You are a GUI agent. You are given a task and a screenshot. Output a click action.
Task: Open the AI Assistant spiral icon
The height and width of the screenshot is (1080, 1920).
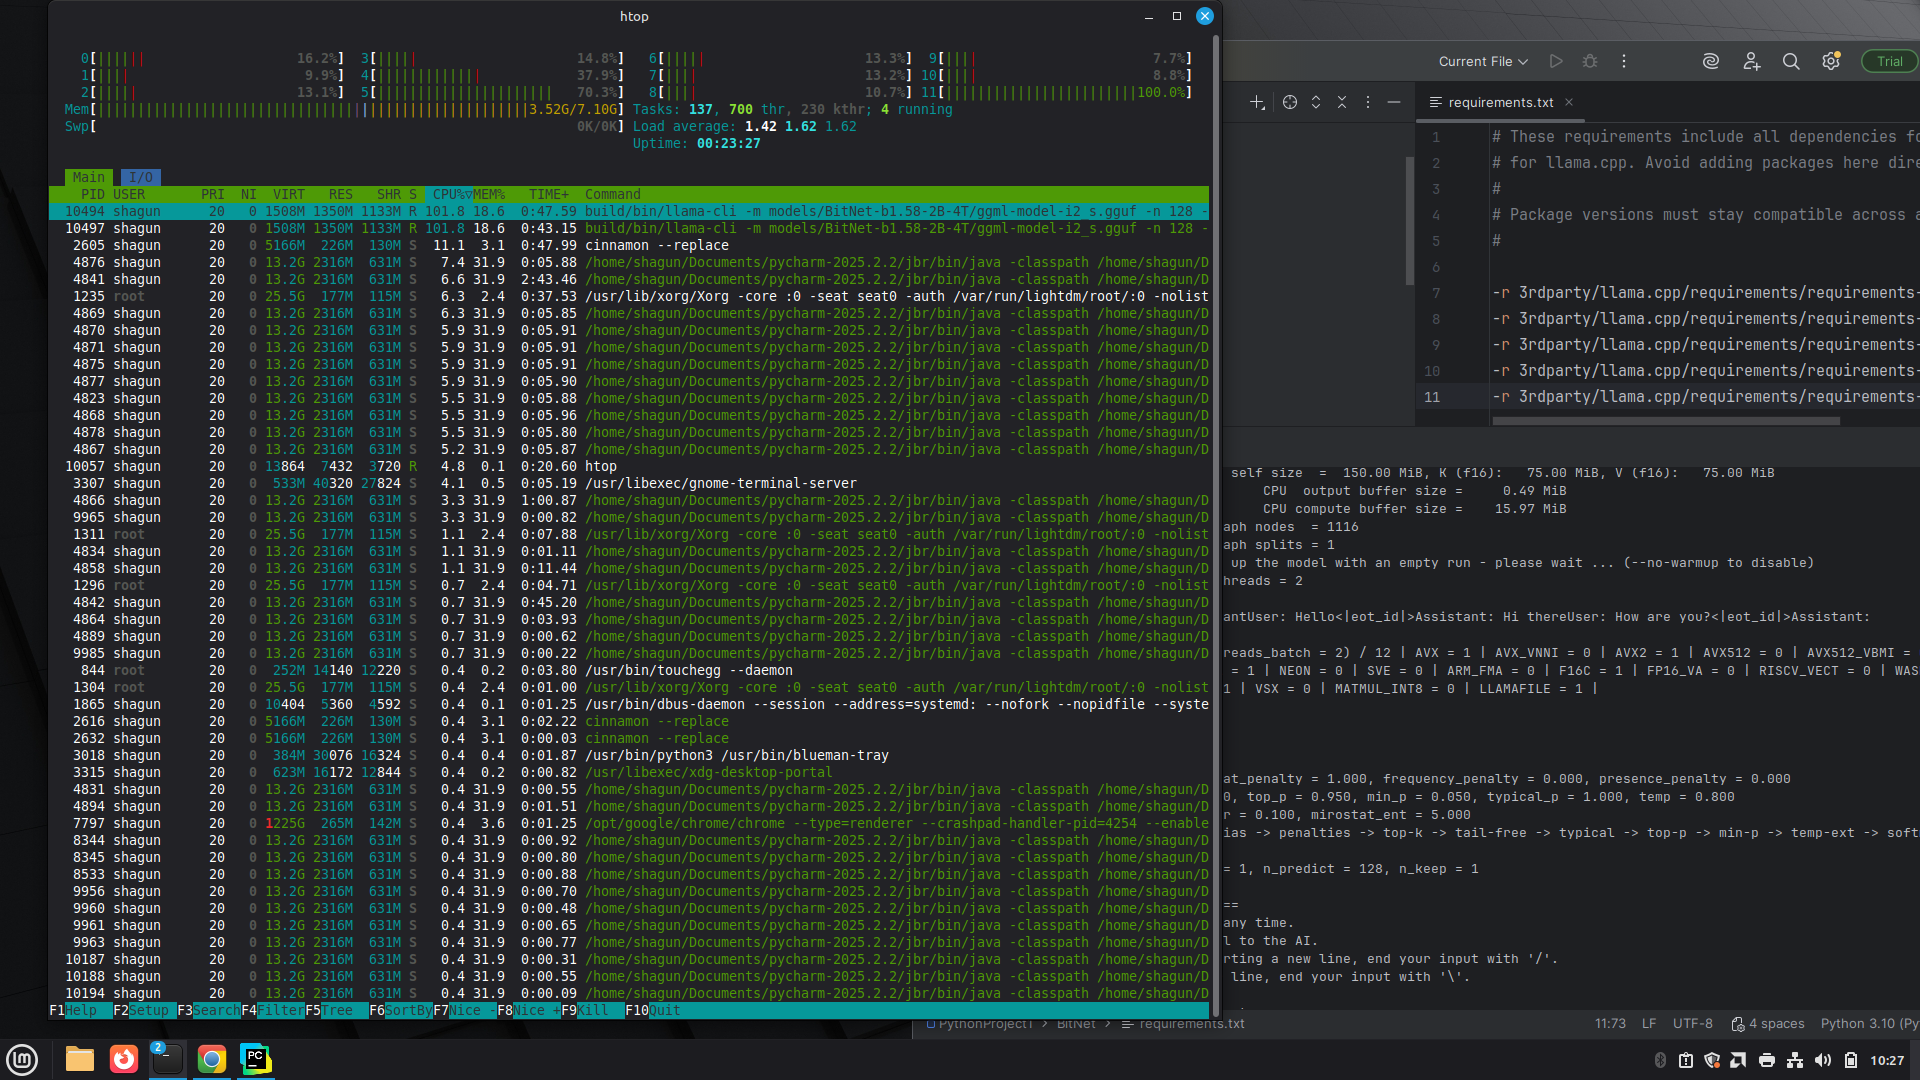click(1711, 61)
